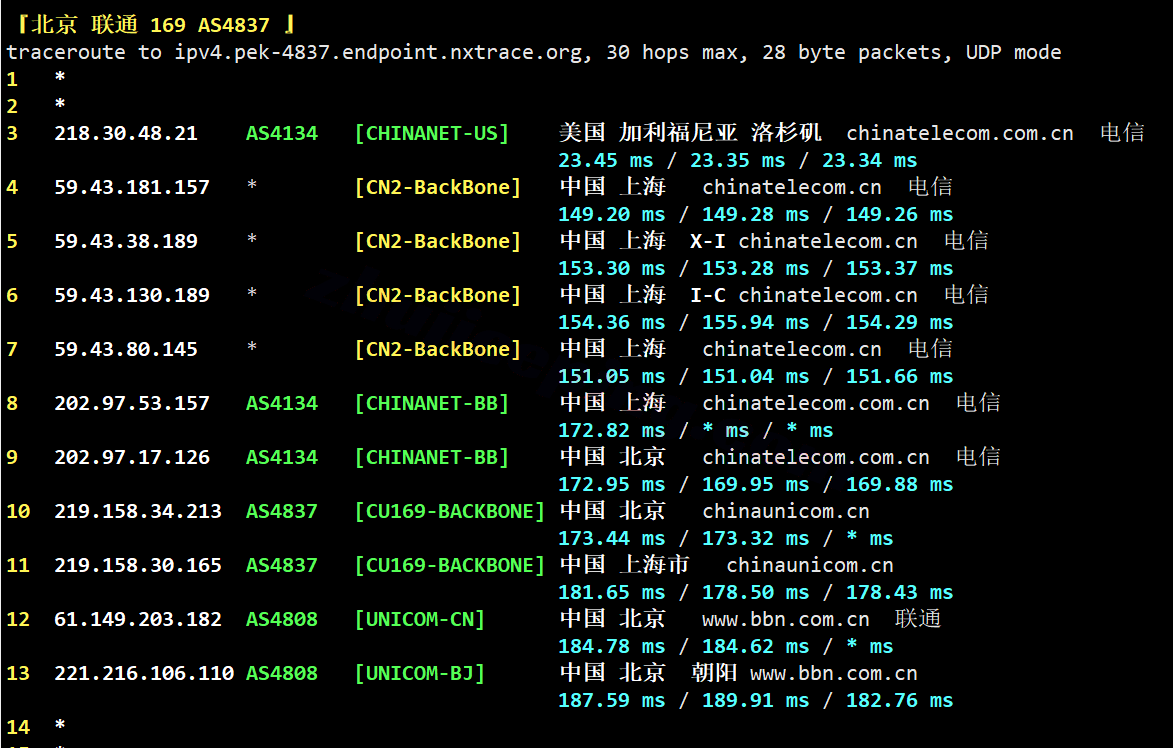1173x748 pixels.
Task: Click AS4134 on hop 3
Action: pyautogui.click(x=282, y=133)
